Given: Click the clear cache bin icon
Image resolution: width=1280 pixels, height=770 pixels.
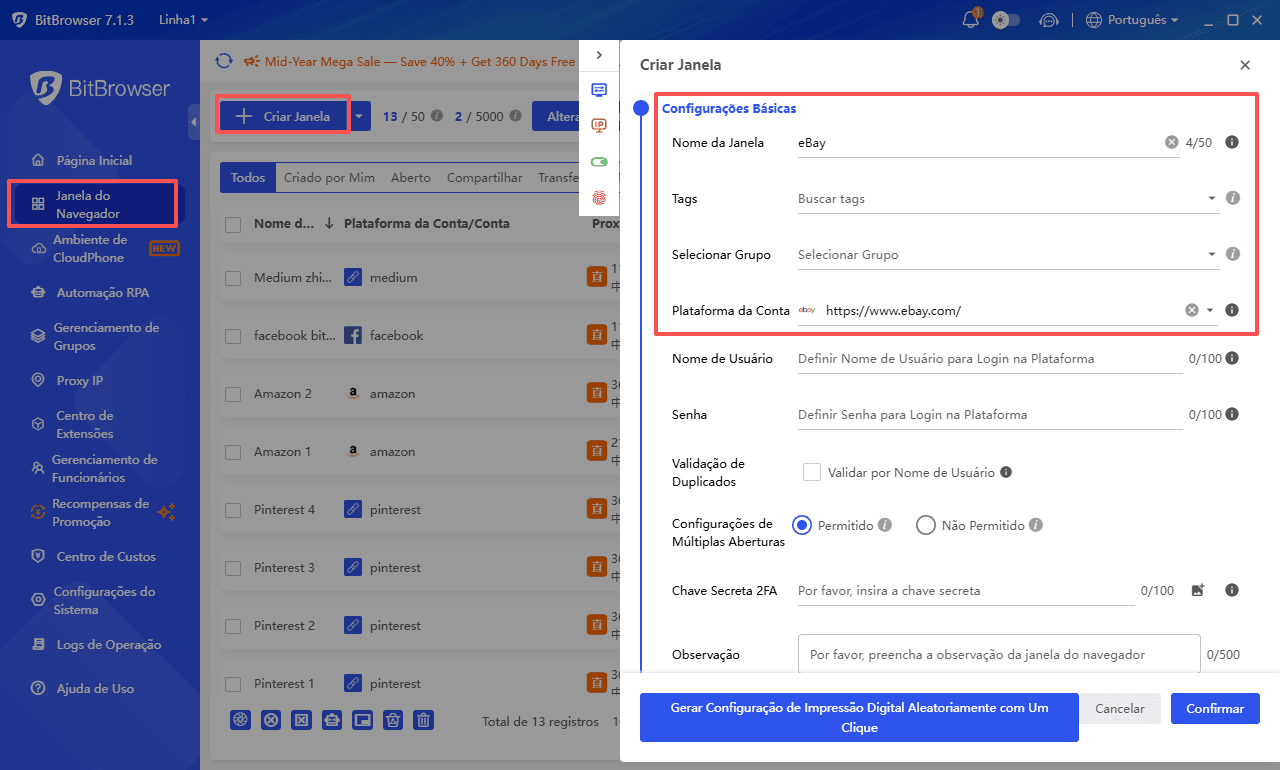Looking at the screenshot, I should pos(393,720).
